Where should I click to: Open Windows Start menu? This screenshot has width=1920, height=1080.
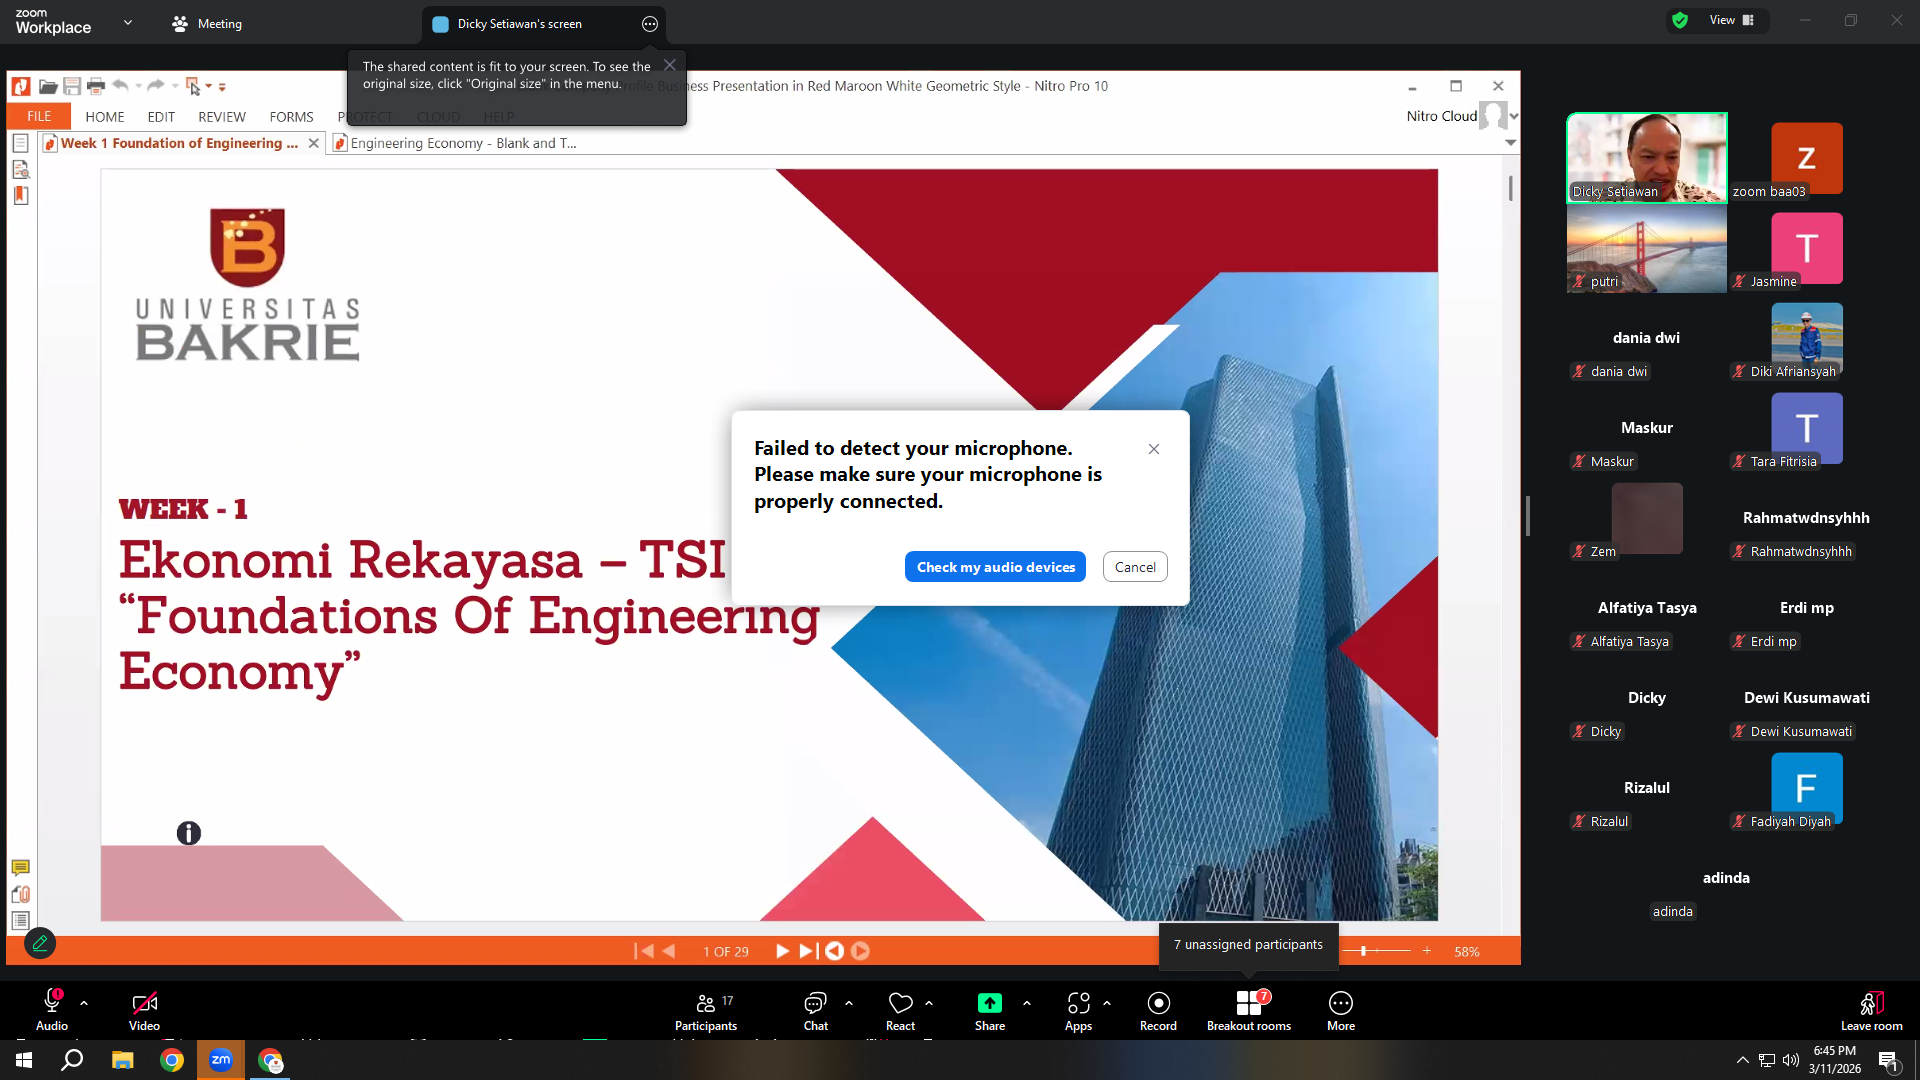click(x=24, y=1060)
